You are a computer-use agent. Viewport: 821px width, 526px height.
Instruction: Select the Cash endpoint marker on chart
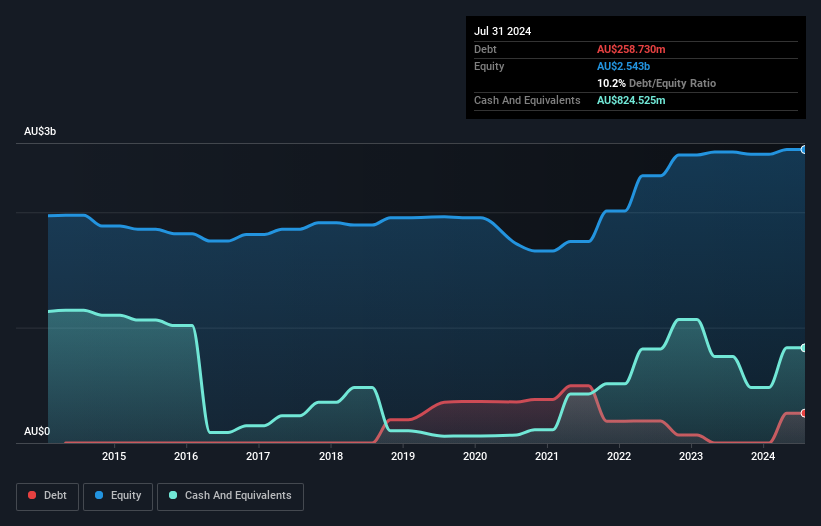804,348
